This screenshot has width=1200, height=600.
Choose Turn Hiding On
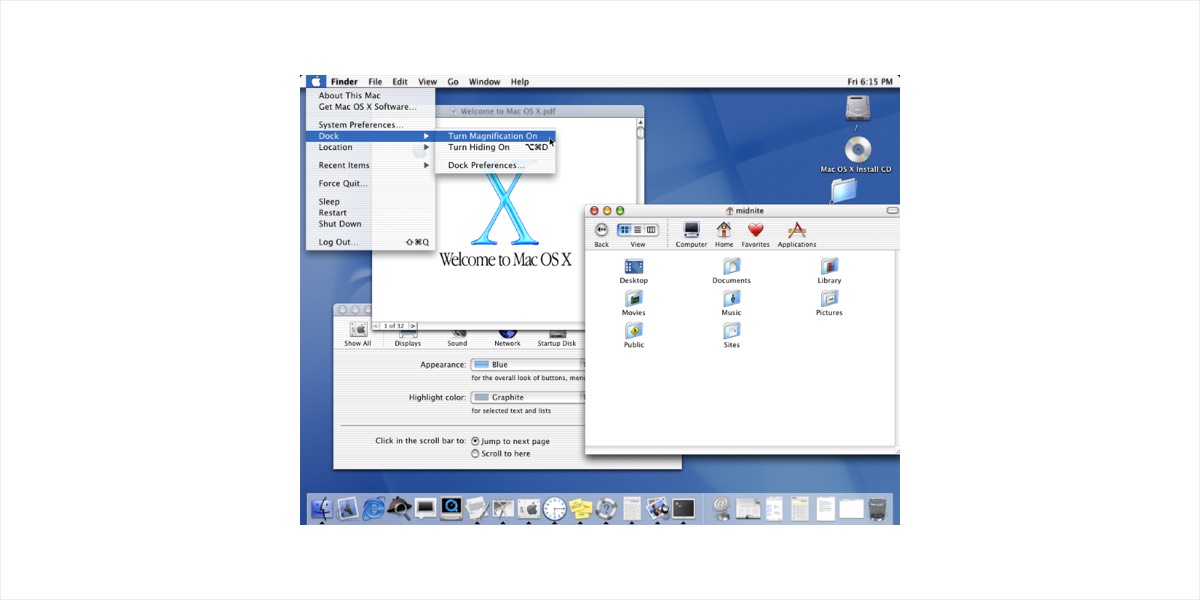pyautogui.click(x=495, y=147)
